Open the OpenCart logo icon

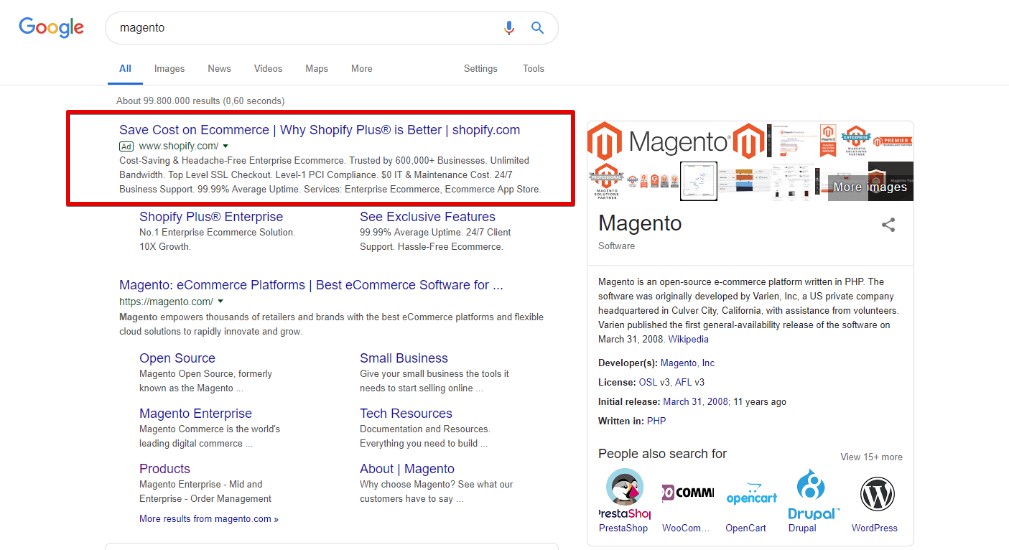[751, 493]
